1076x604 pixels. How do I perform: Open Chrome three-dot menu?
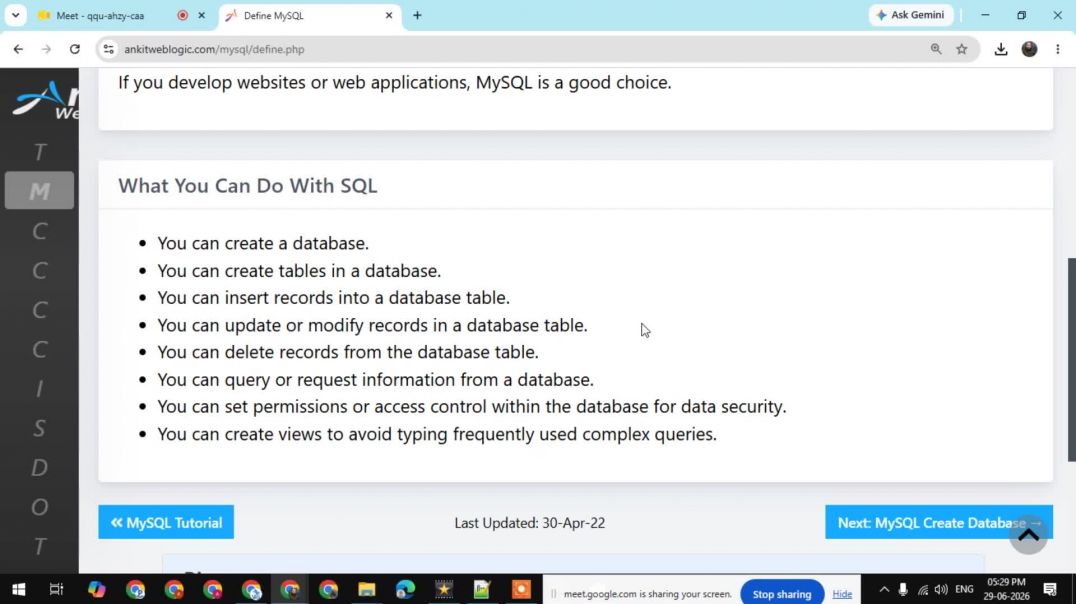coord(1057,49)
